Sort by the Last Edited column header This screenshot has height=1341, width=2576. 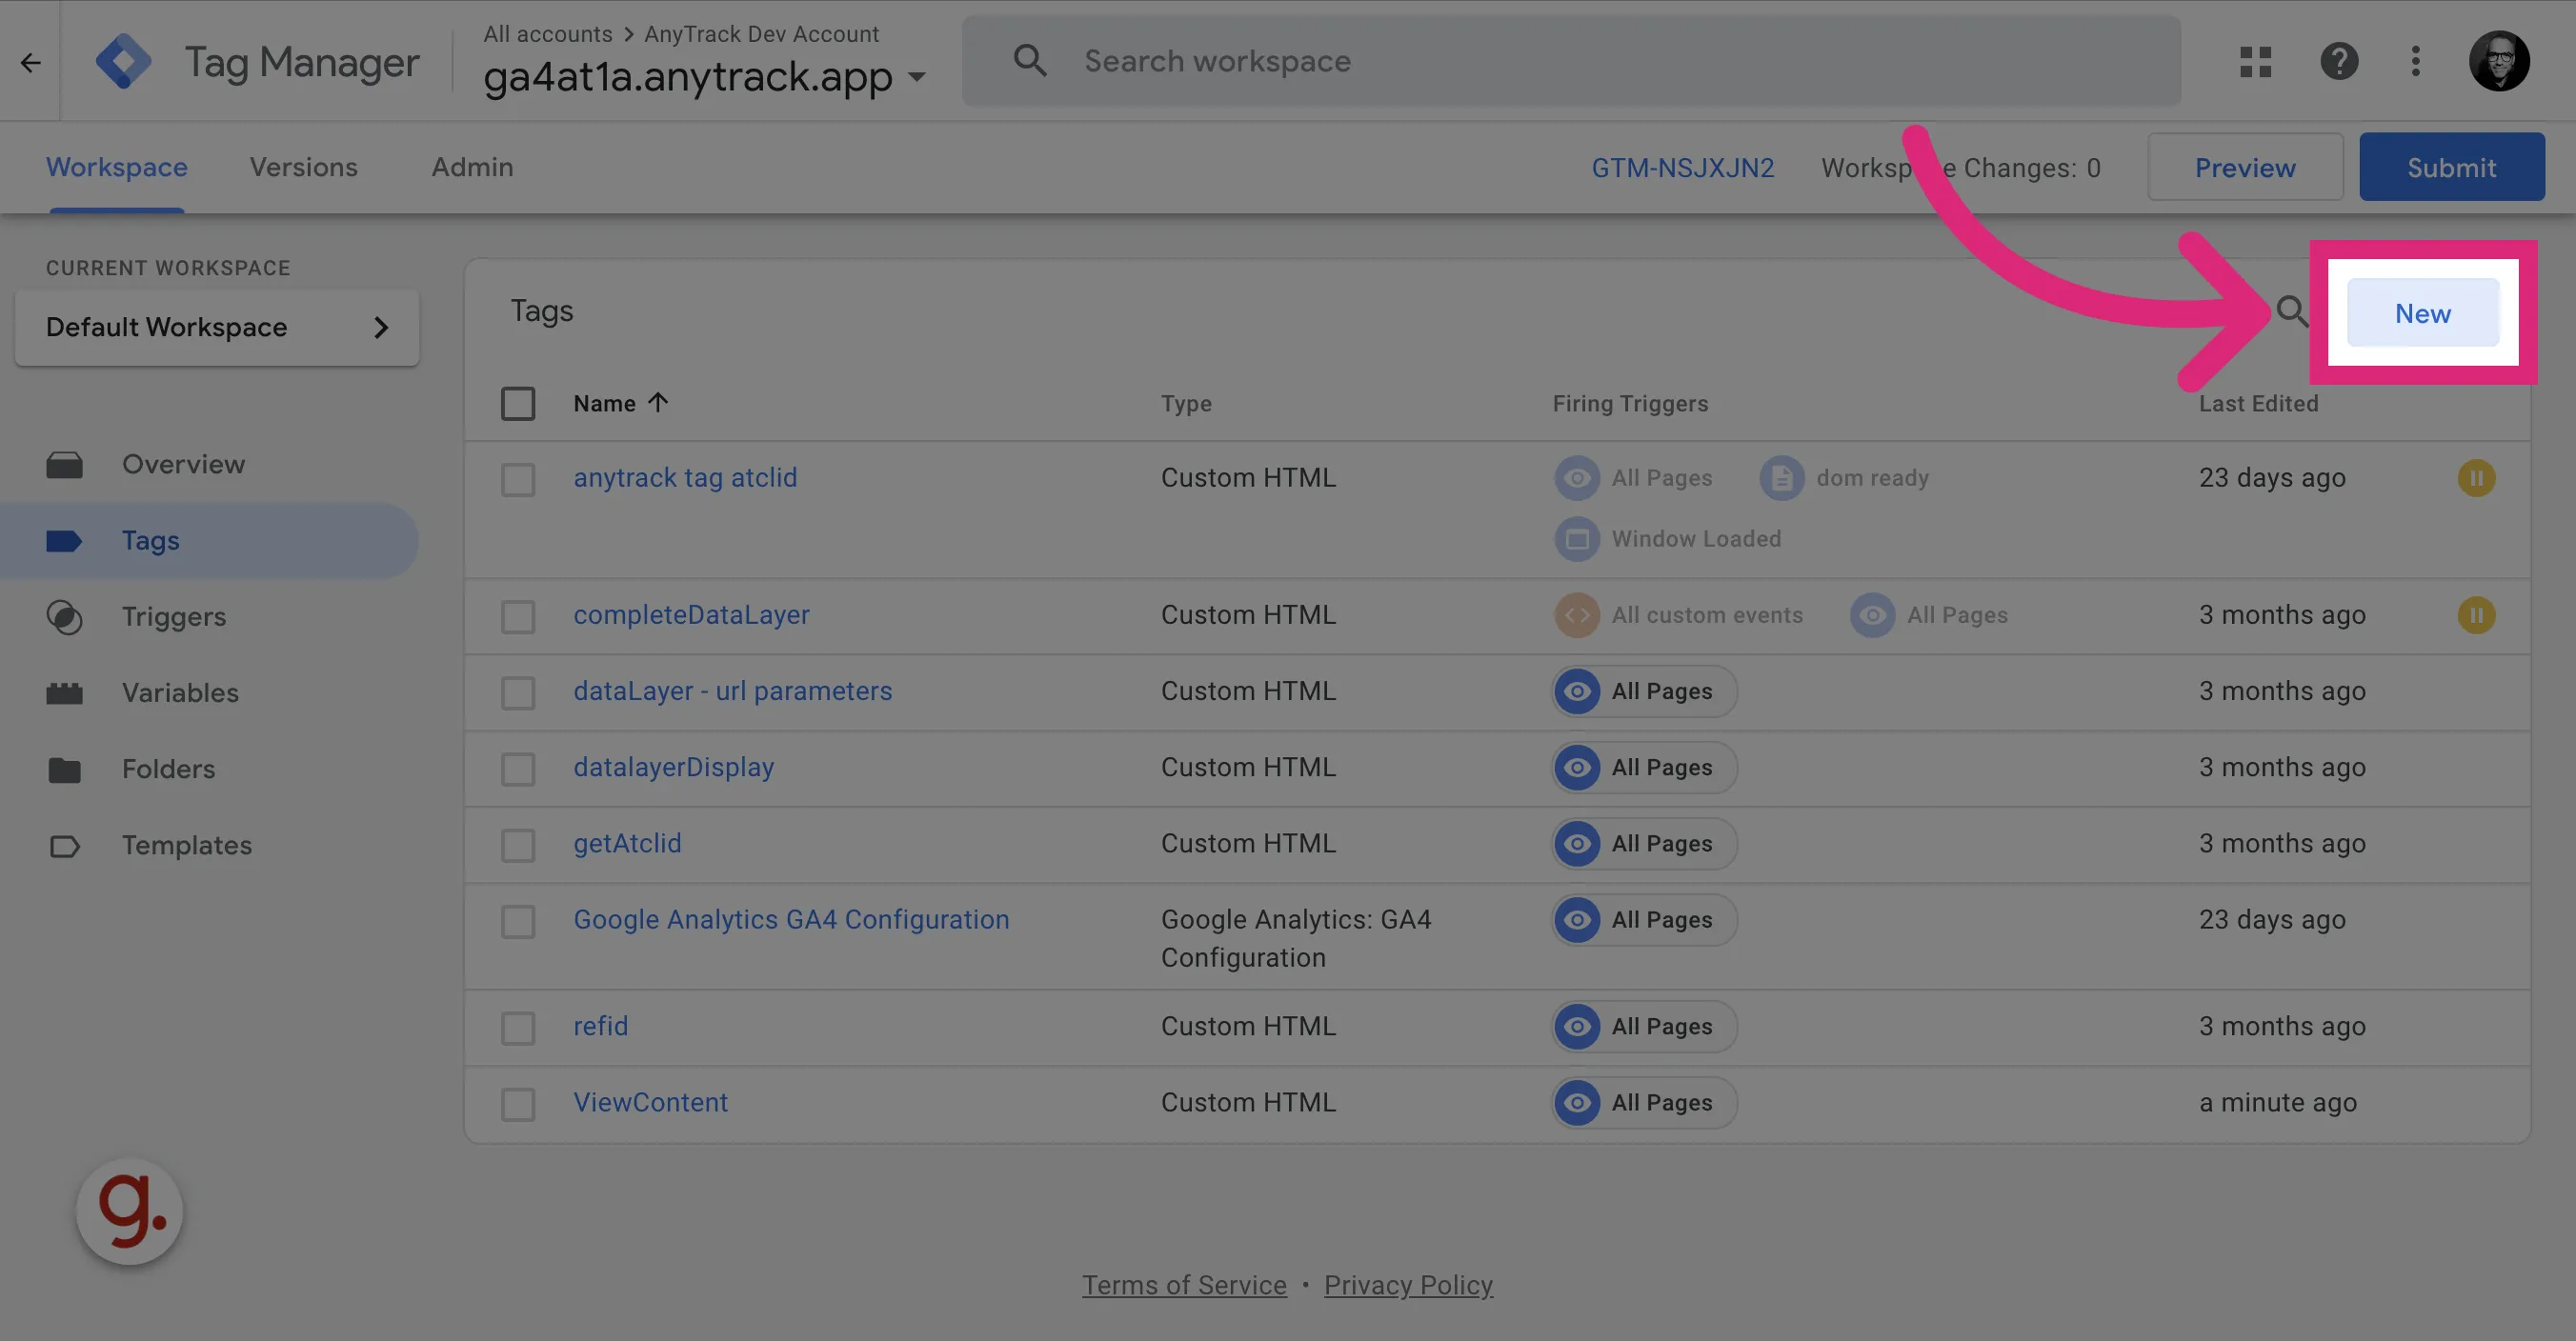click(2258, 403)
